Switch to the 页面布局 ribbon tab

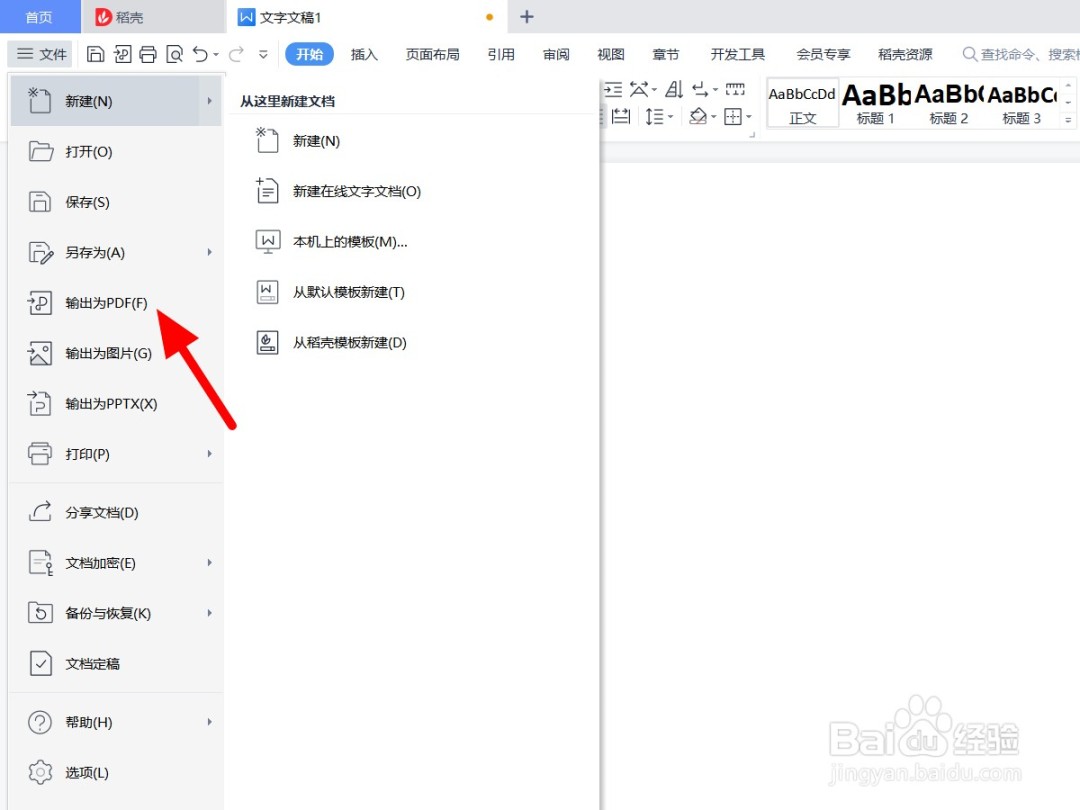(x=433, y=54)
